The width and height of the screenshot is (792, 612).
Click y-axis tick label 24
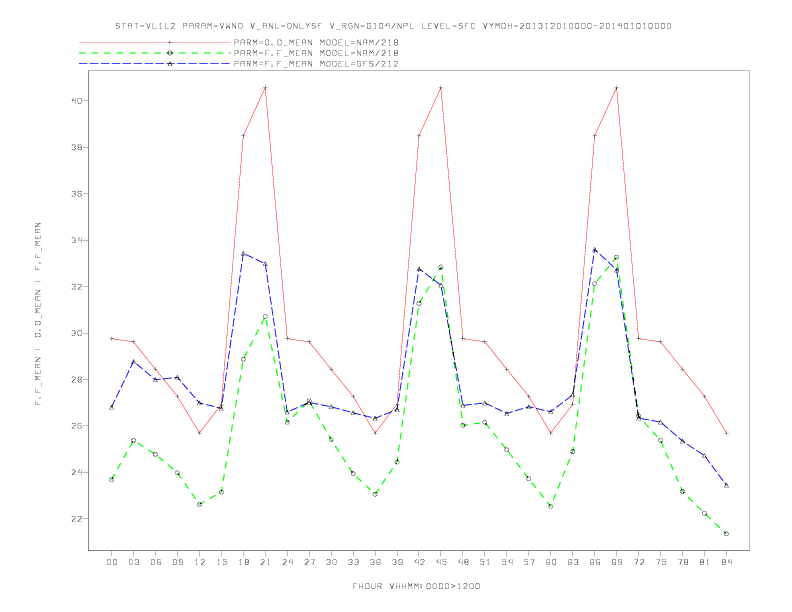pyautogui.click(x=77, y=472)
